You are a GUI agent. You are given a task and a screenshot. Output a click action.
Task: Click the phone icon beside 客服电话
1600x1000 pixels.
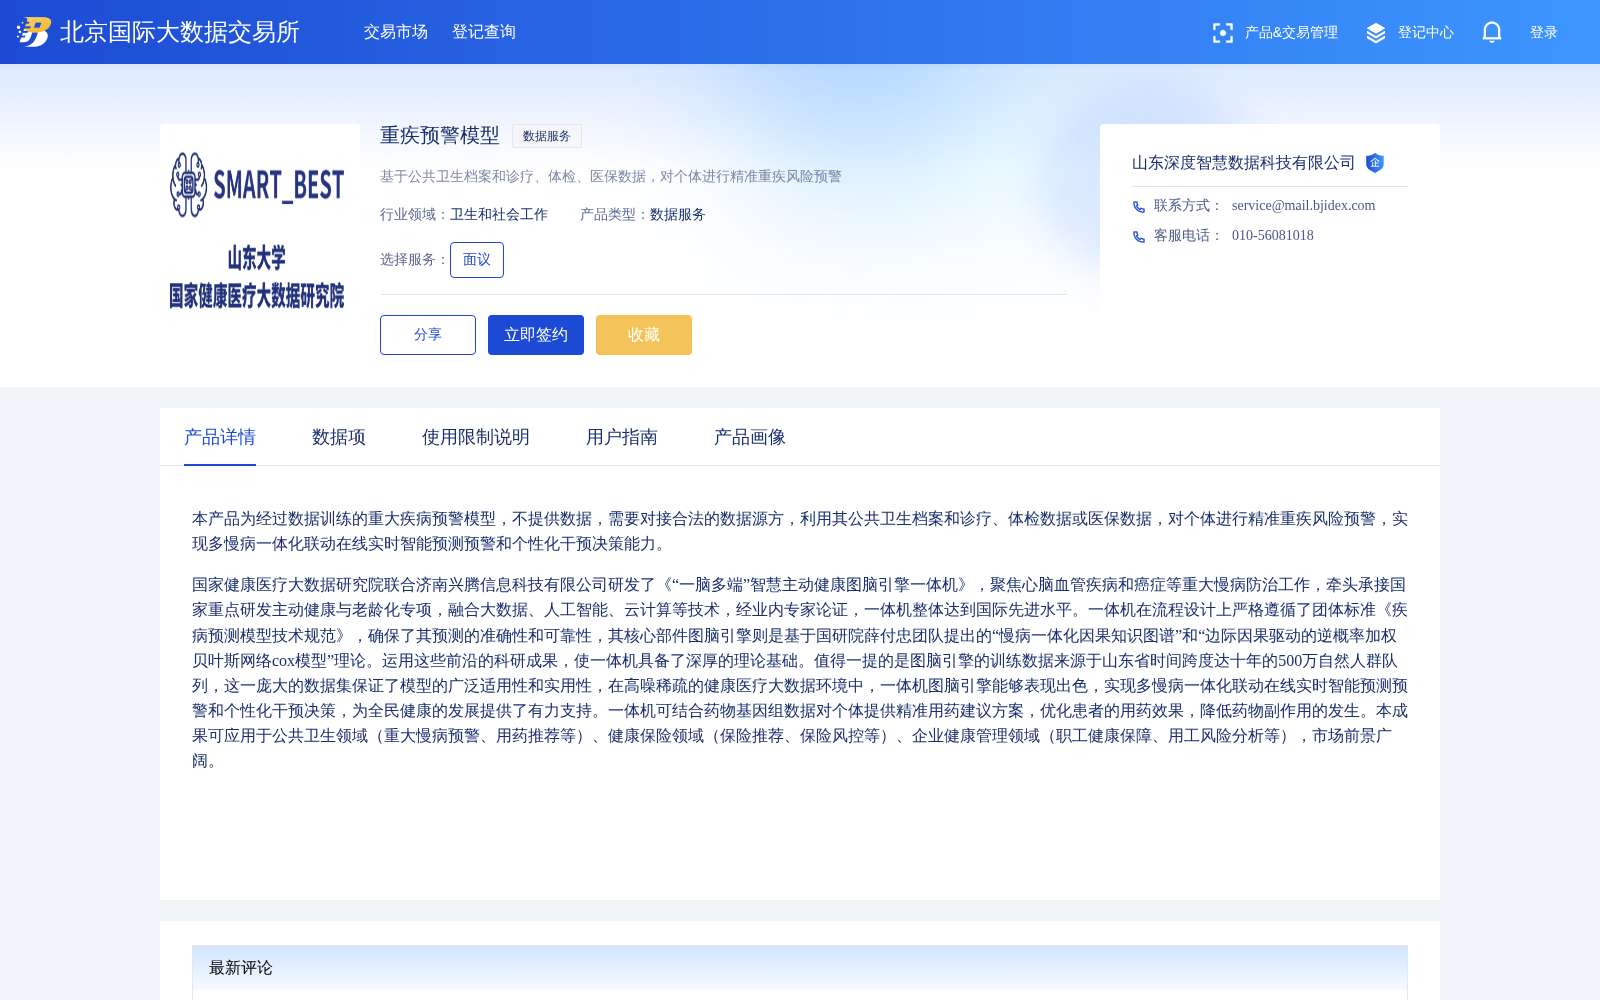[x=1139, y=236]
